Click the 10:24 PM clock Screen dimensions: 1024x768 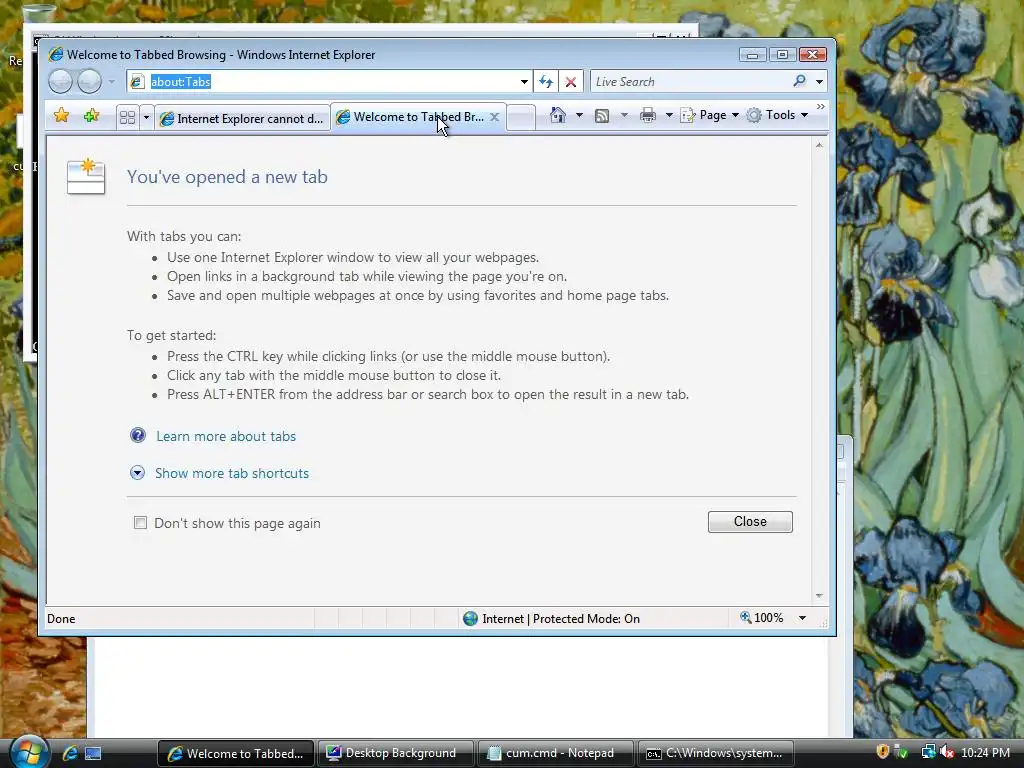(x=985, y=753)
